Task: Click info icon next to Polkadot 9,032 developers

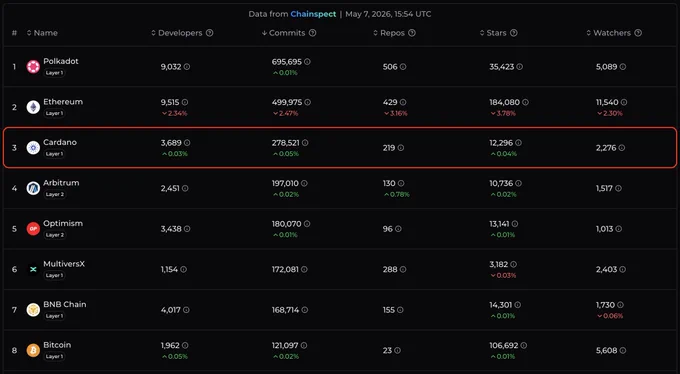Action: tap(186, 67)
